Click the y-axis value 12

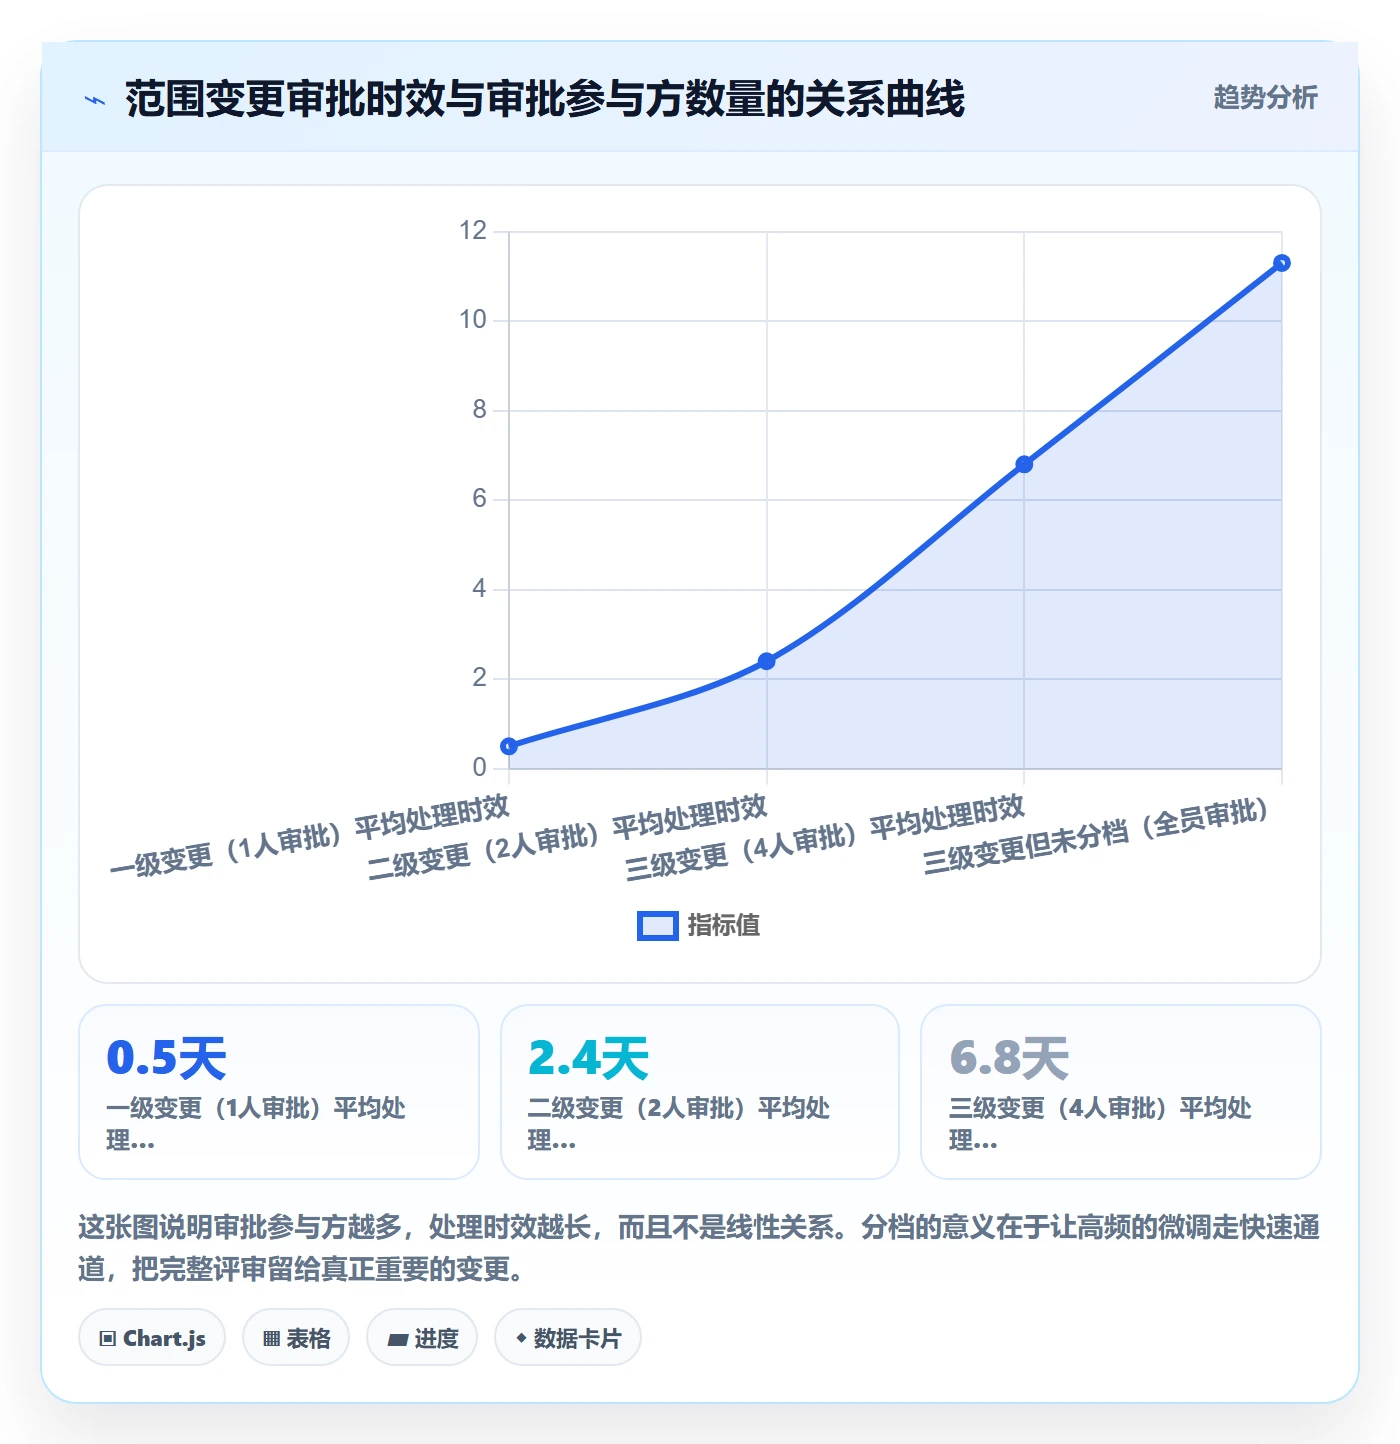point(473,231)
